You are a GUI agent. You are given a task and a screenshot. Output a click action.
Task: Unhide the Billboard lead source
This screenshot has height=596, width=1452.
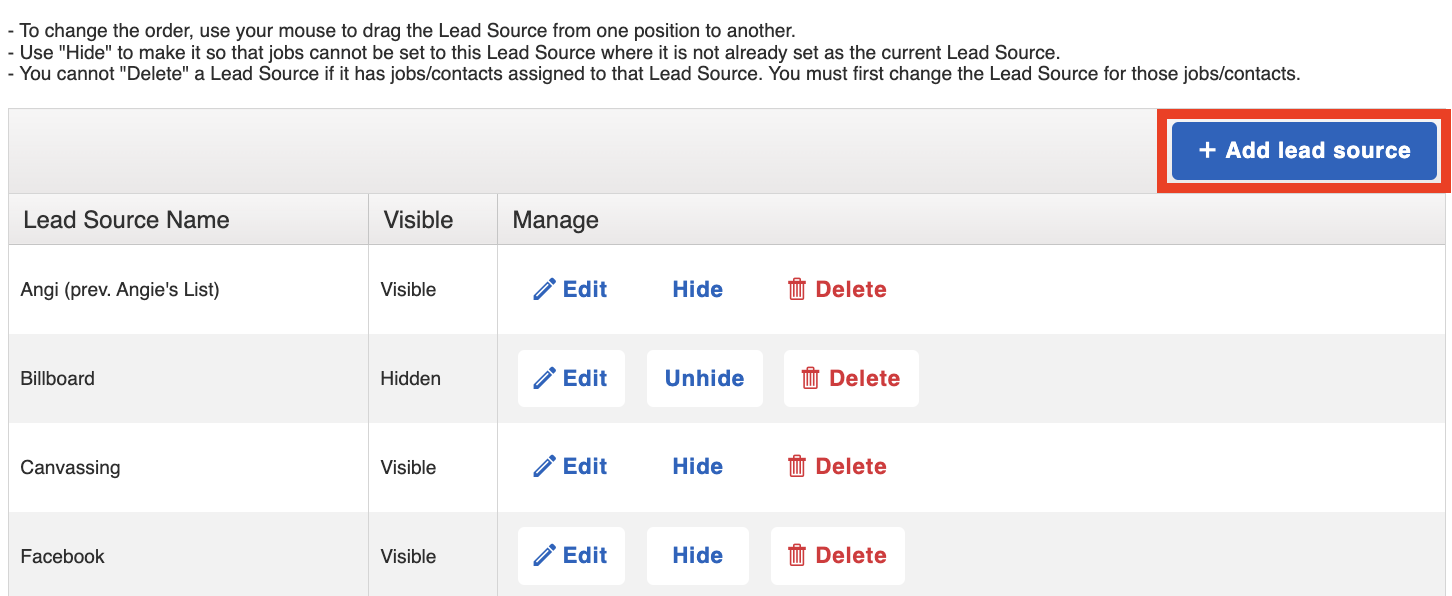(x=705, y=379)
